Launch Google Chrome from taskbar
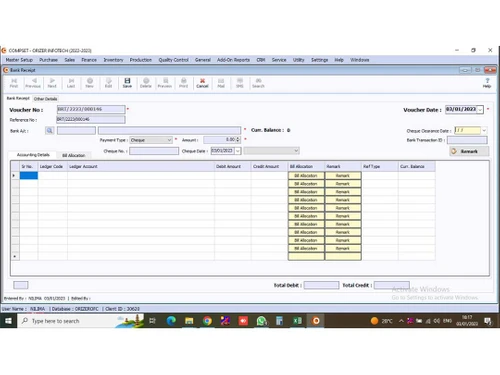This screenshot has height=375, width=500. coord(207,321)
